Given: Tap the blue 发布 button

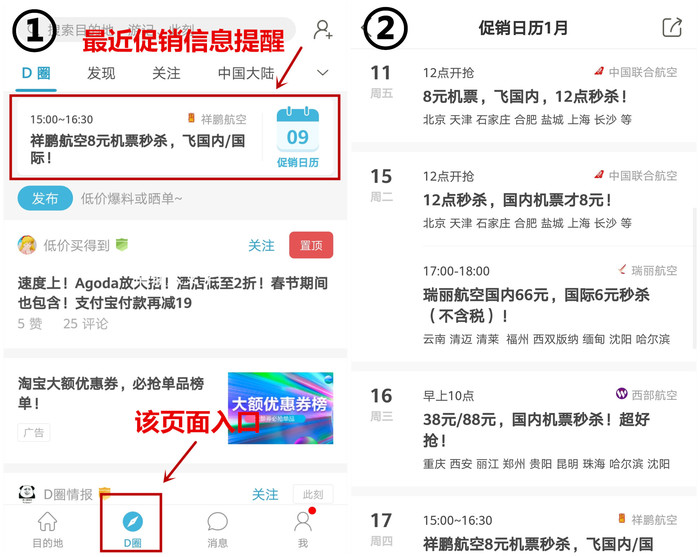Looking at the screenshot, I should [45, 198].
